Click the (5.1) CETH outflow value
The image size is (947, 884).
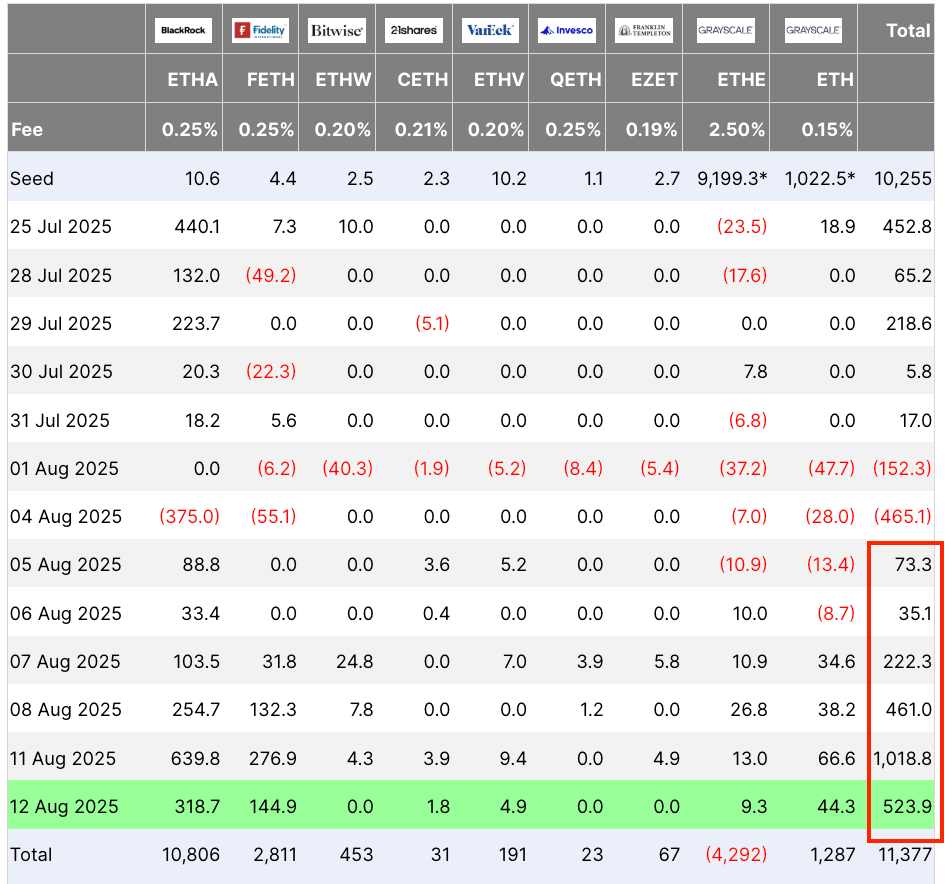(432, 324)
